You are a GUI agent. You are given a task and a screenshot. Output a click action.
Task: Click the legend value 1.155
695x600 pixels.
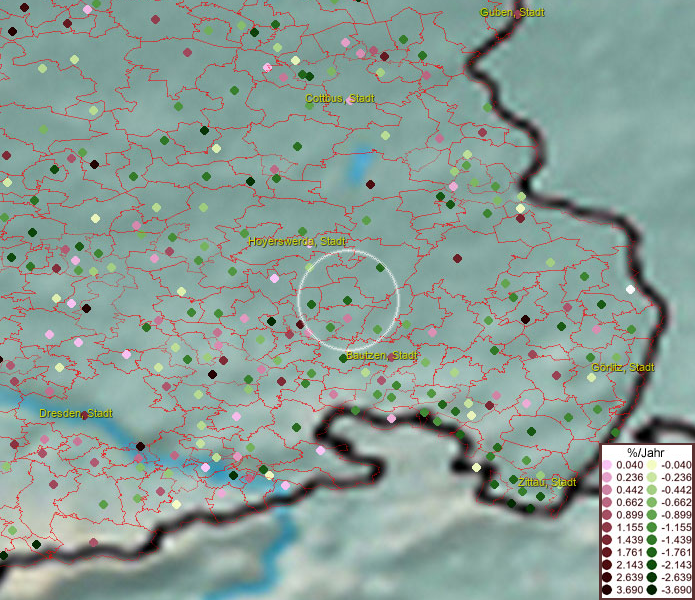(x=629, y=527)
